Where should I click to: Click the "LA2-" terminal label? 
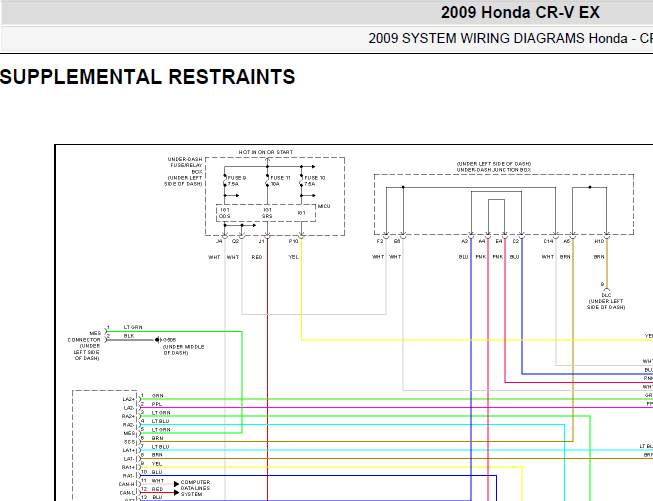click(129, 408)
